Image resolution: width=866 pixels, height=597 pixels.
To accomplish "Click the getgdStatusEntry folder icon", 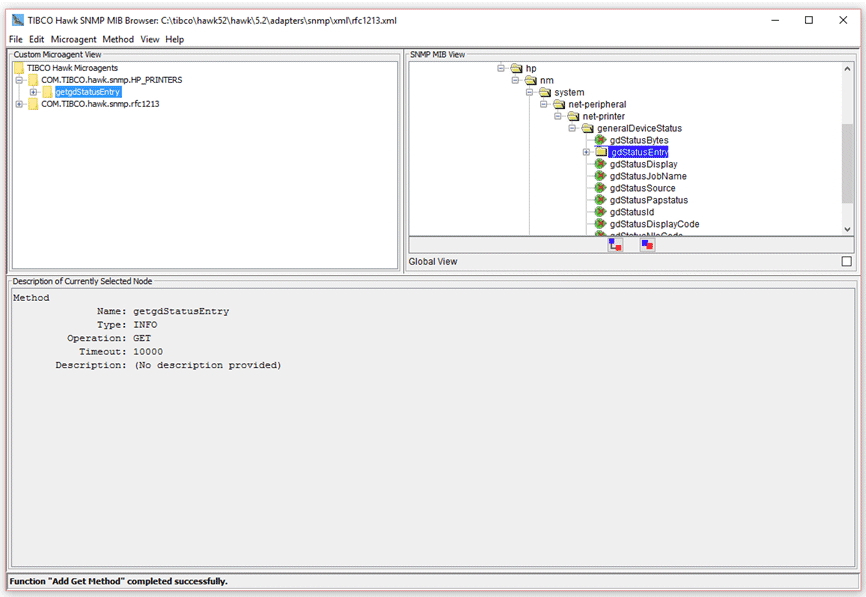I will pos(47,92).
